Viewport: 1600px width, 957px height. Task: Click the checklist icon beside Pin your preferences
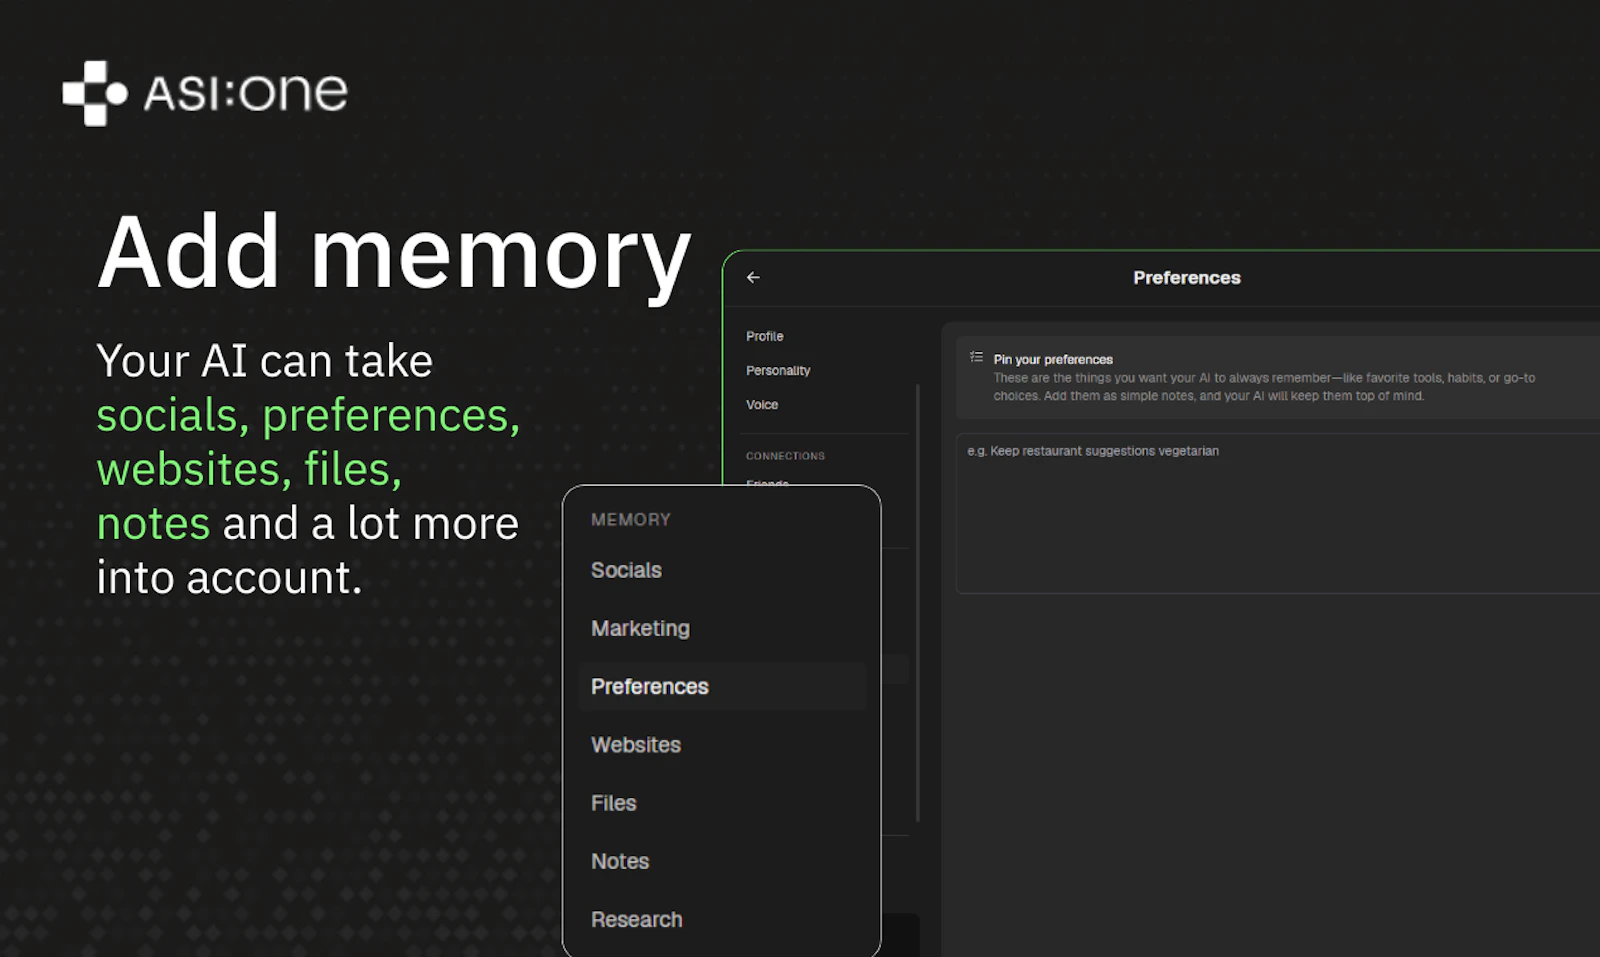[975, 357]
